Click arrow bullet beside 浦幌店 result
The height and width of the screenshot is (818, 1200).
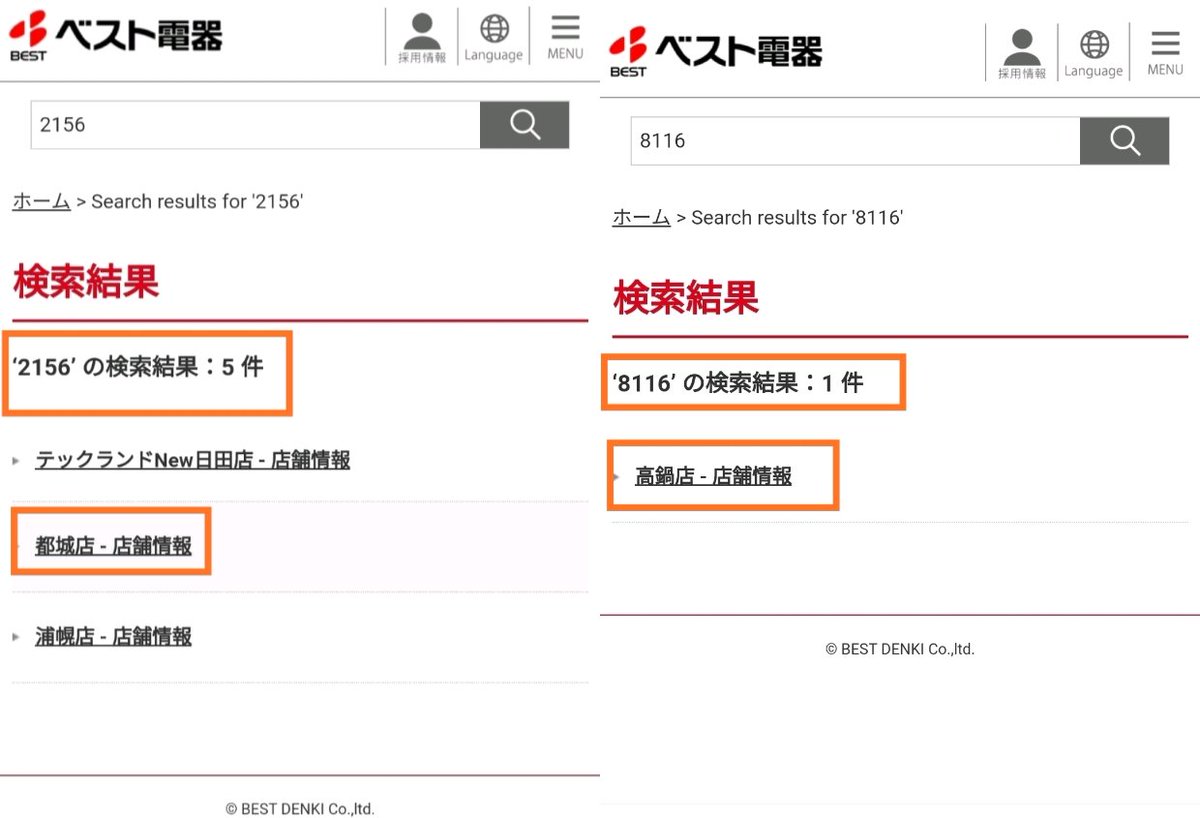[x=16, y=637]
